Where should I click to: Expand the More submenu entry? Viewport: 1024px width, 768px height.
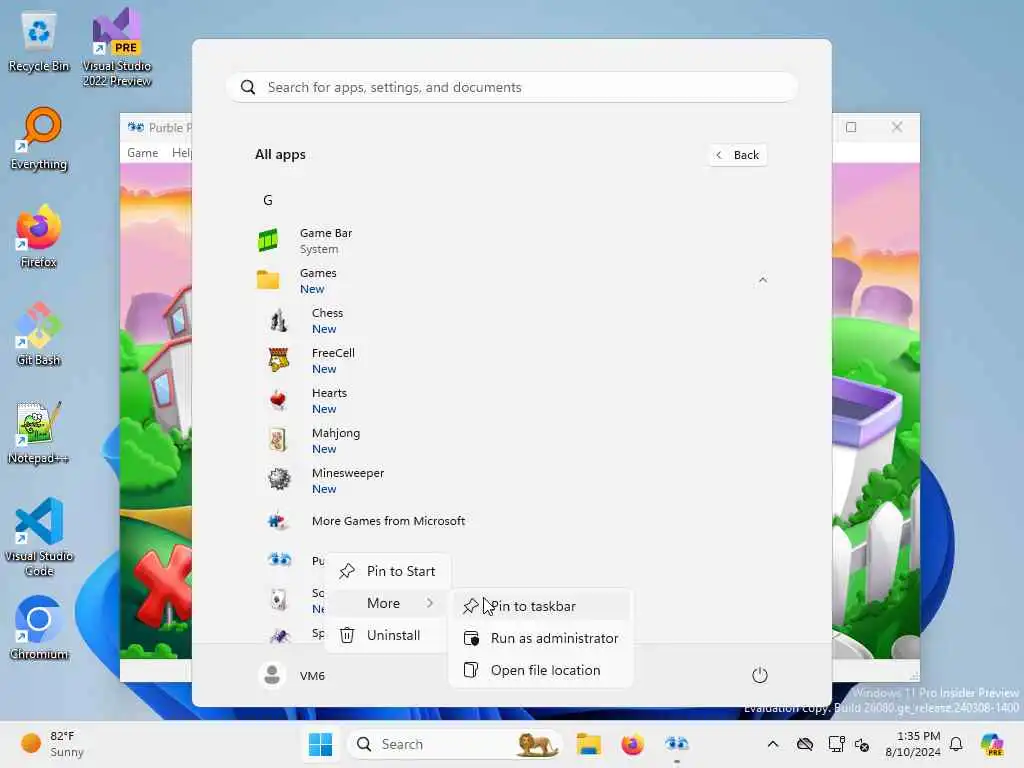point(388,603)
